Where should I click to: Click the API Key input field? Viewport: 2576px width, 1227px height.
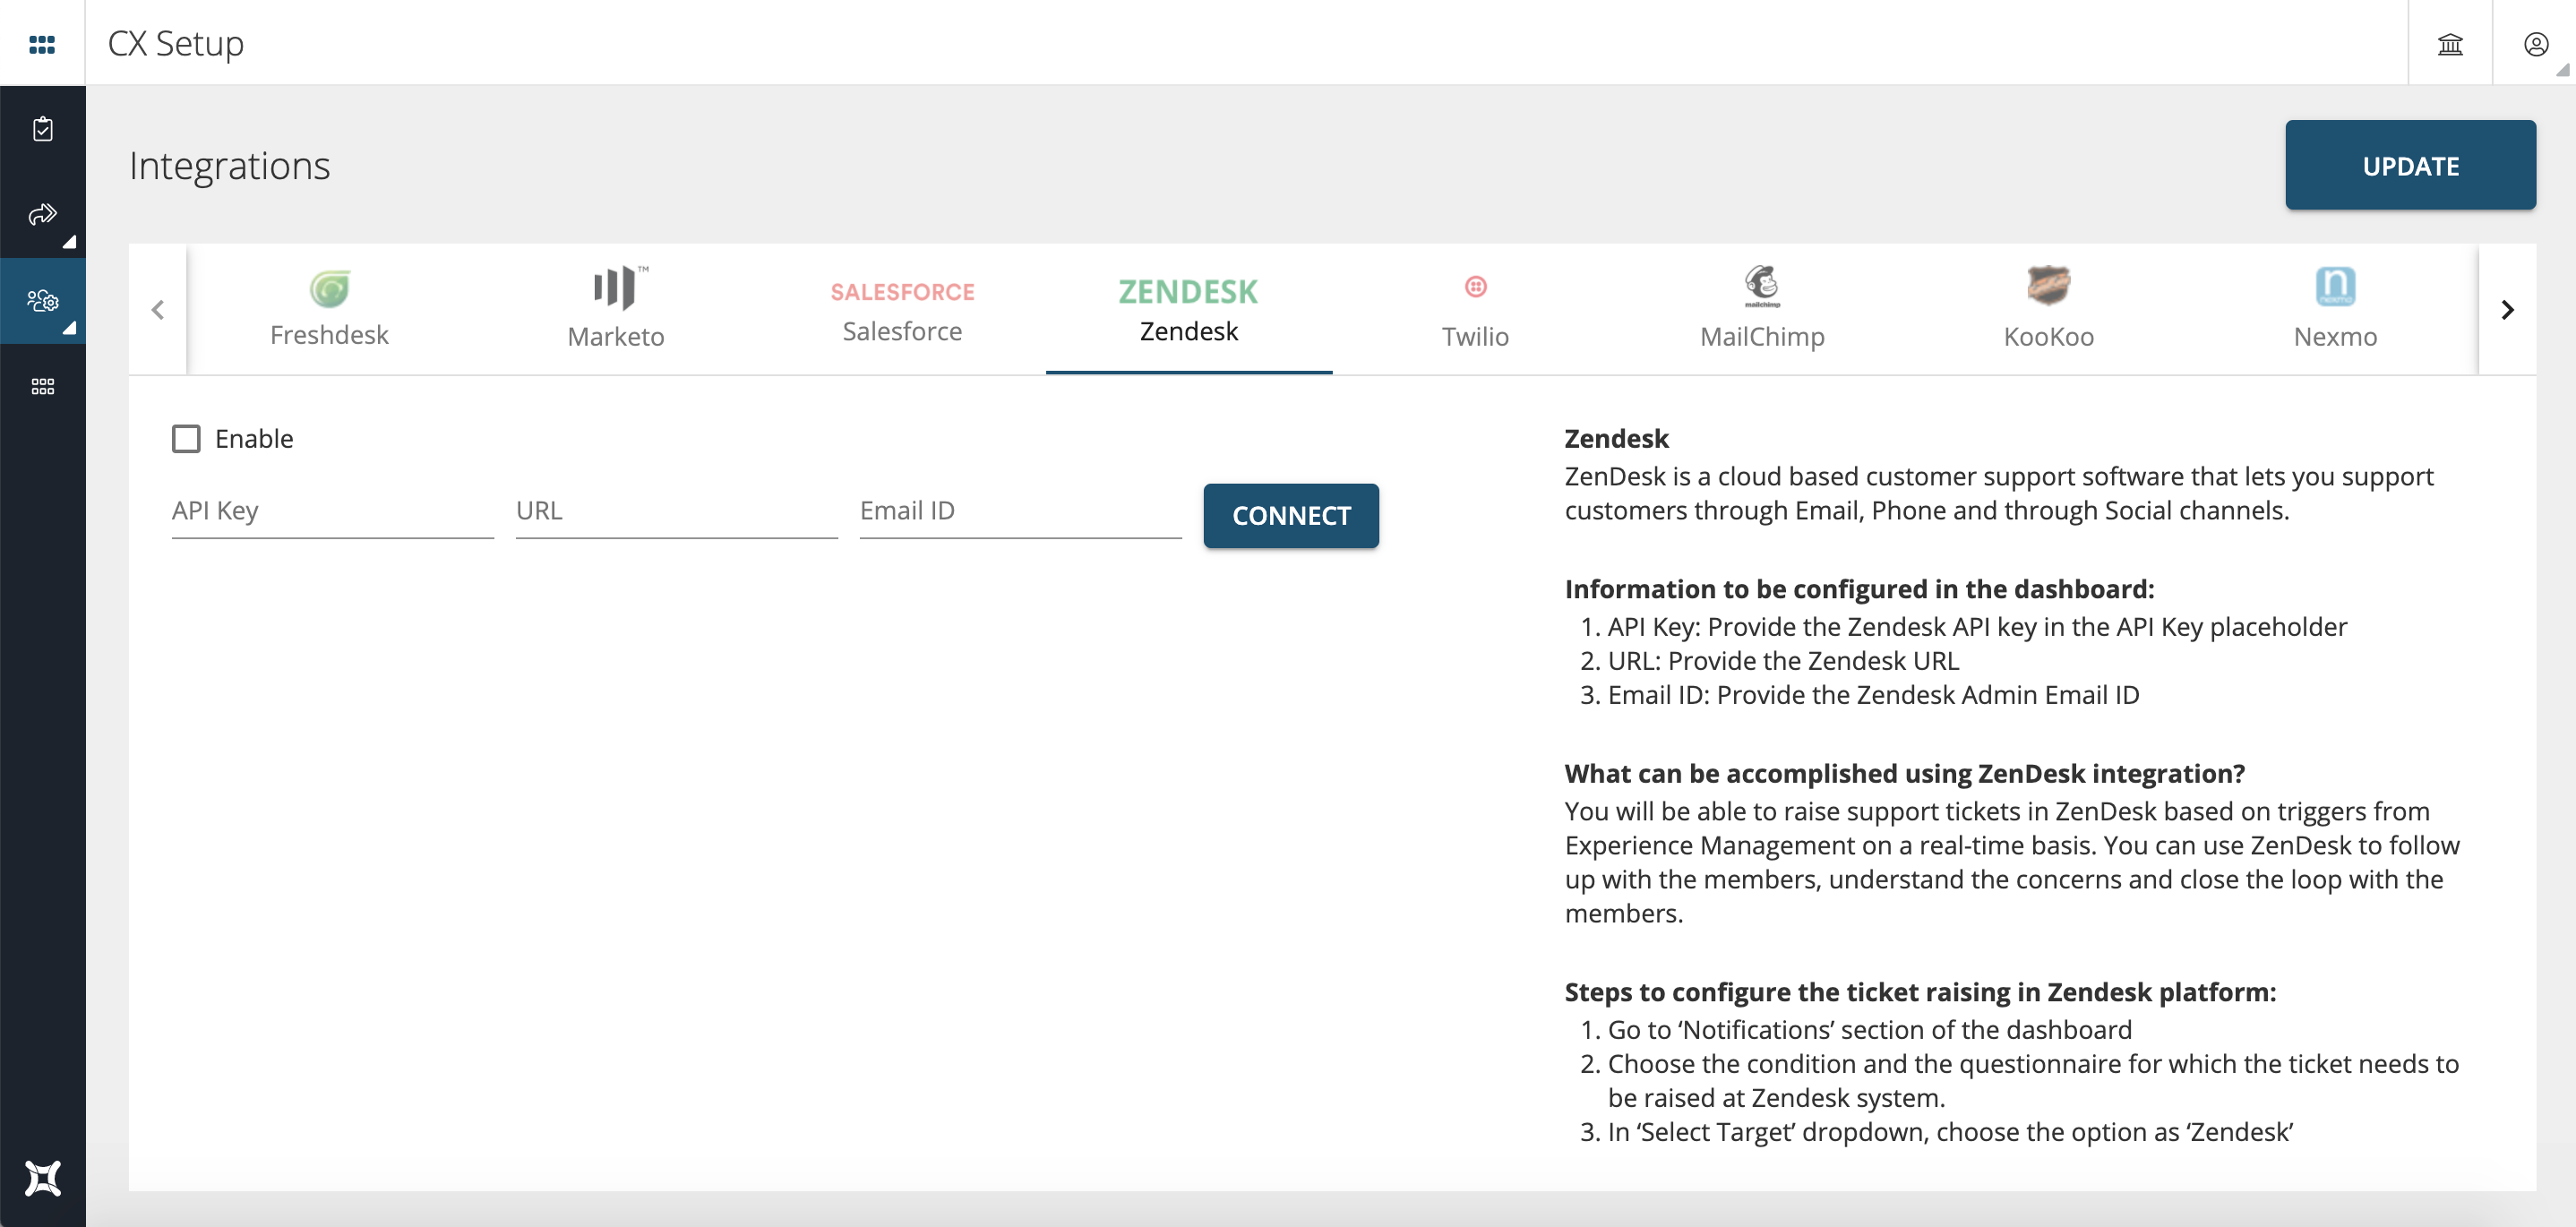pos(329,511)
